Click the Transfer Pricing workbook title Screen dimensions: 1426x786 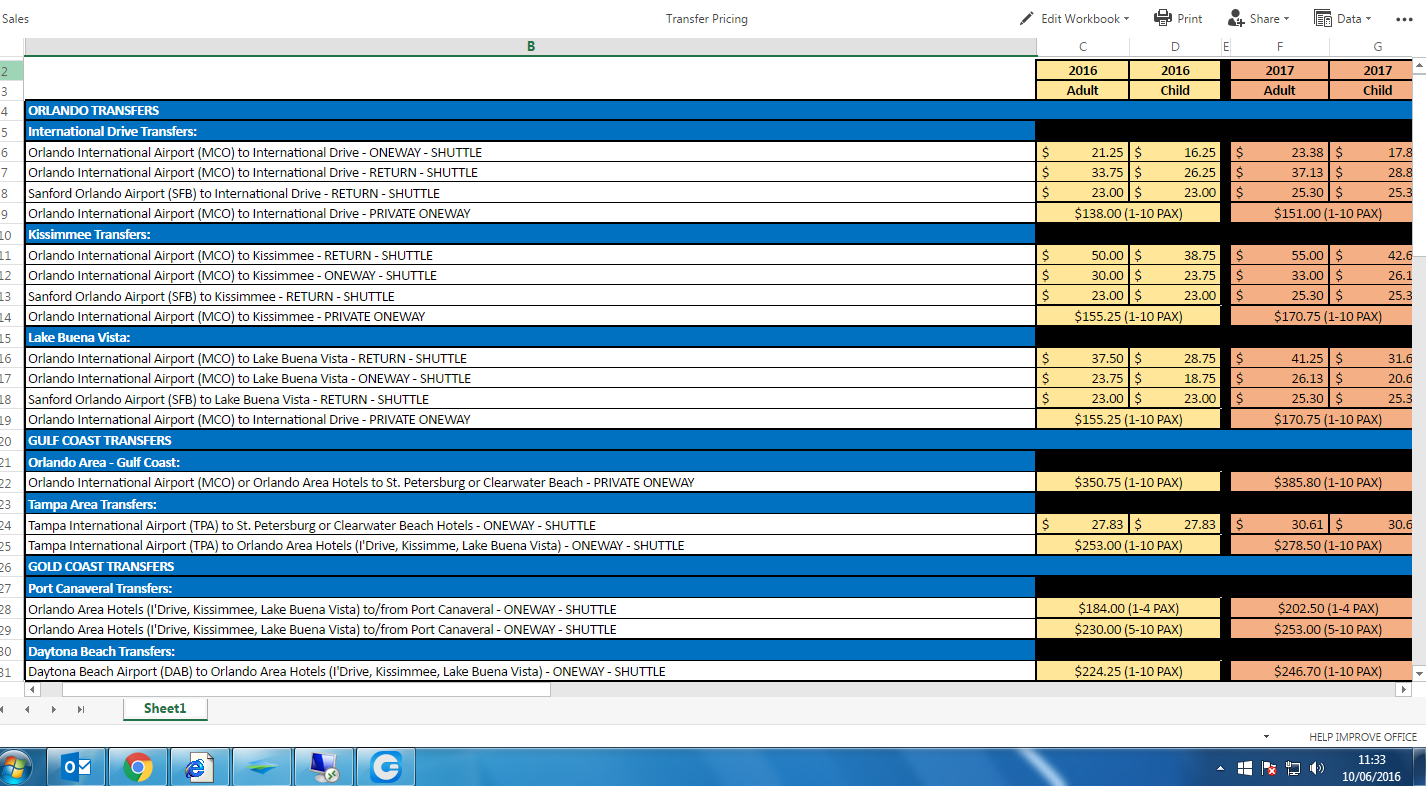[707, 19]
